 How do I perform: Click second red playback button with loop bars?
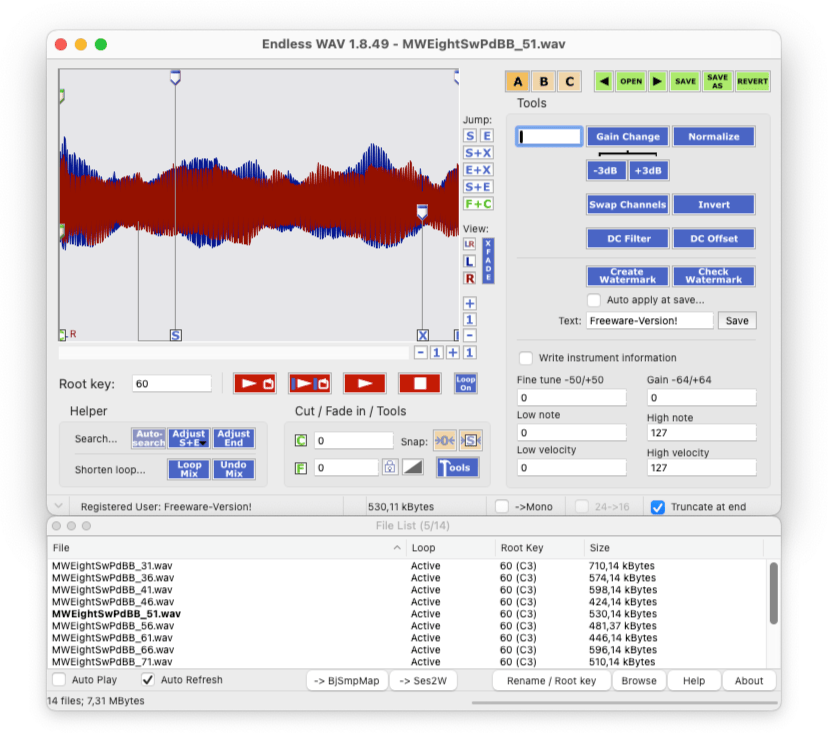pyautogui.click(x=310, y=383)
